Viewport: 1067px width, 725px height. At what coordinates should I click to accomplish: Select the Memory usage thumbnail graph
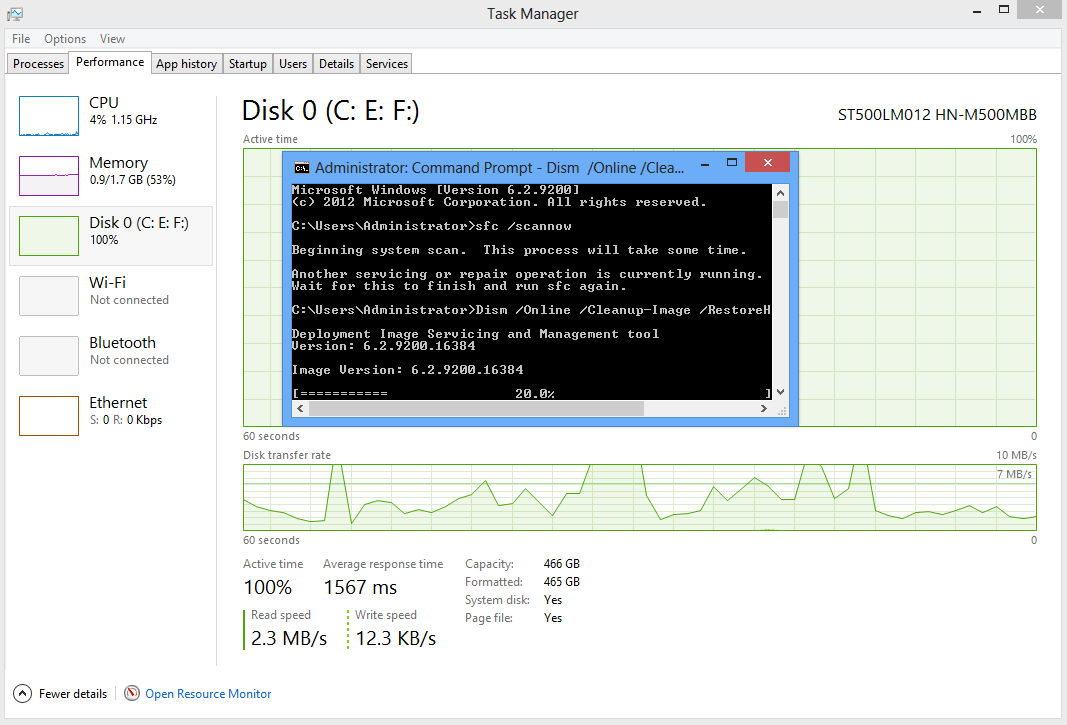tap(49, 176)
